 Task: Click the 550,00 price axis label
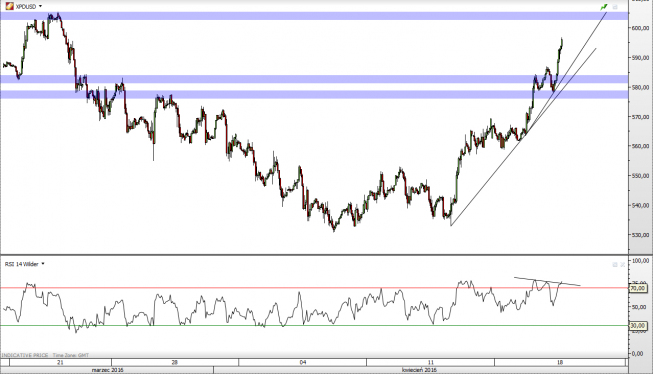(641, 176)
